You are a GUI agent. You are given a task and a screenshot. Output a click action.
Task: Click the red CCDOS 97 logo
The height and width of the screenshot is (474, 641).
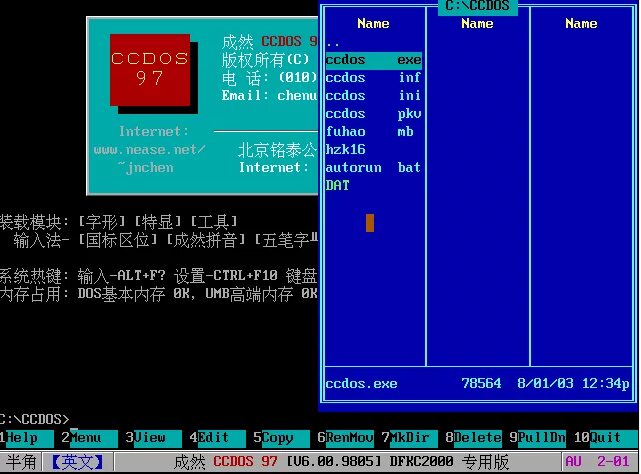click(150, 70)
